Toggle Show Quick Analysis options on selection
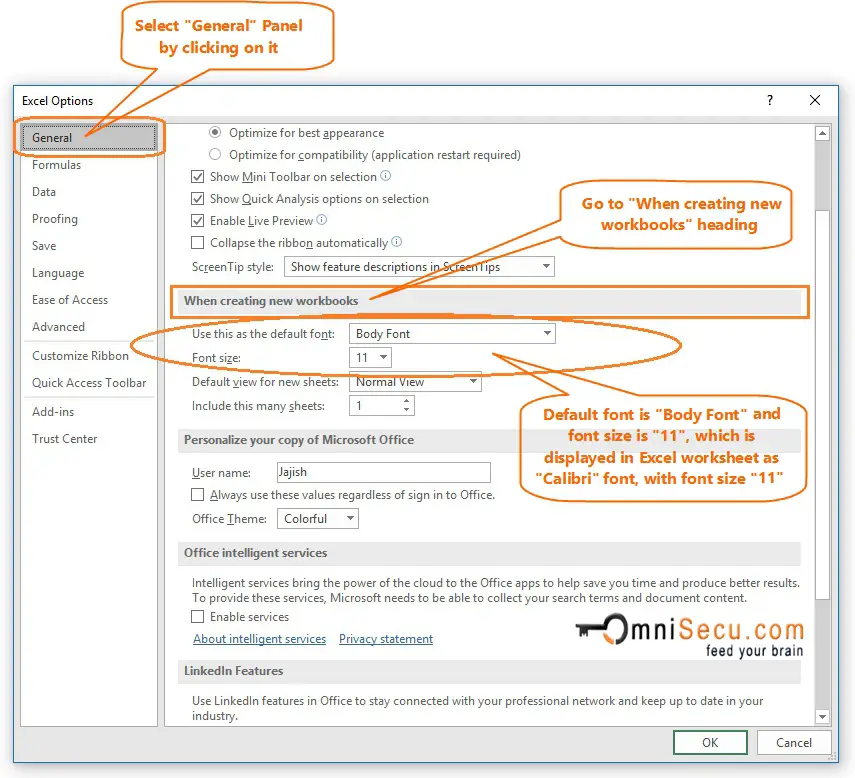Screen dimensions: 855x778 coord(197,198)
